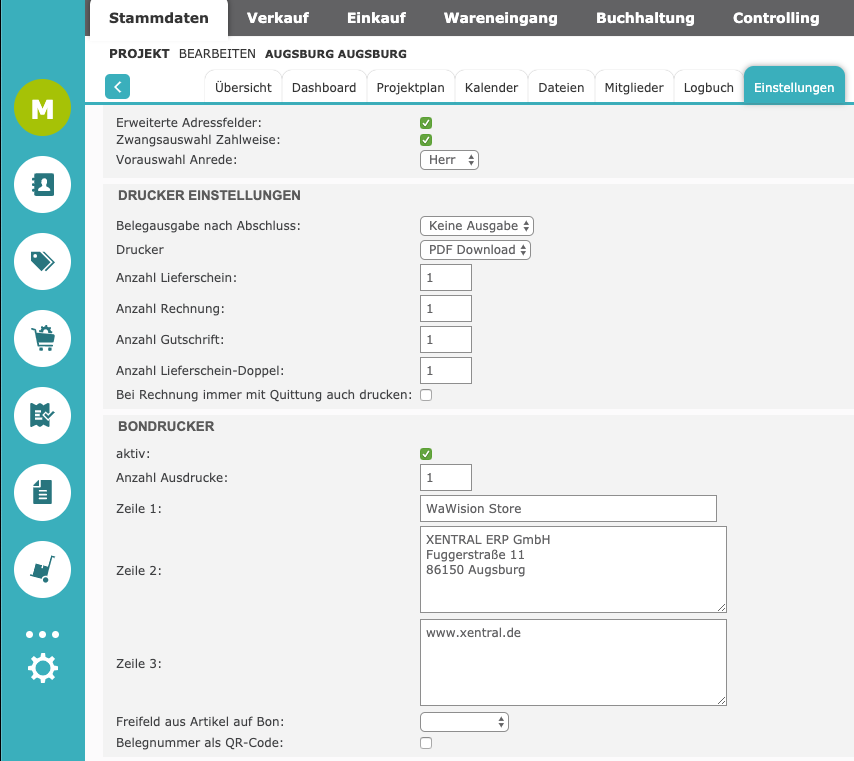Click the document sidebar icon
Image resolution: width=854 pixels, height=761 pixels.
tap(42, 492)
